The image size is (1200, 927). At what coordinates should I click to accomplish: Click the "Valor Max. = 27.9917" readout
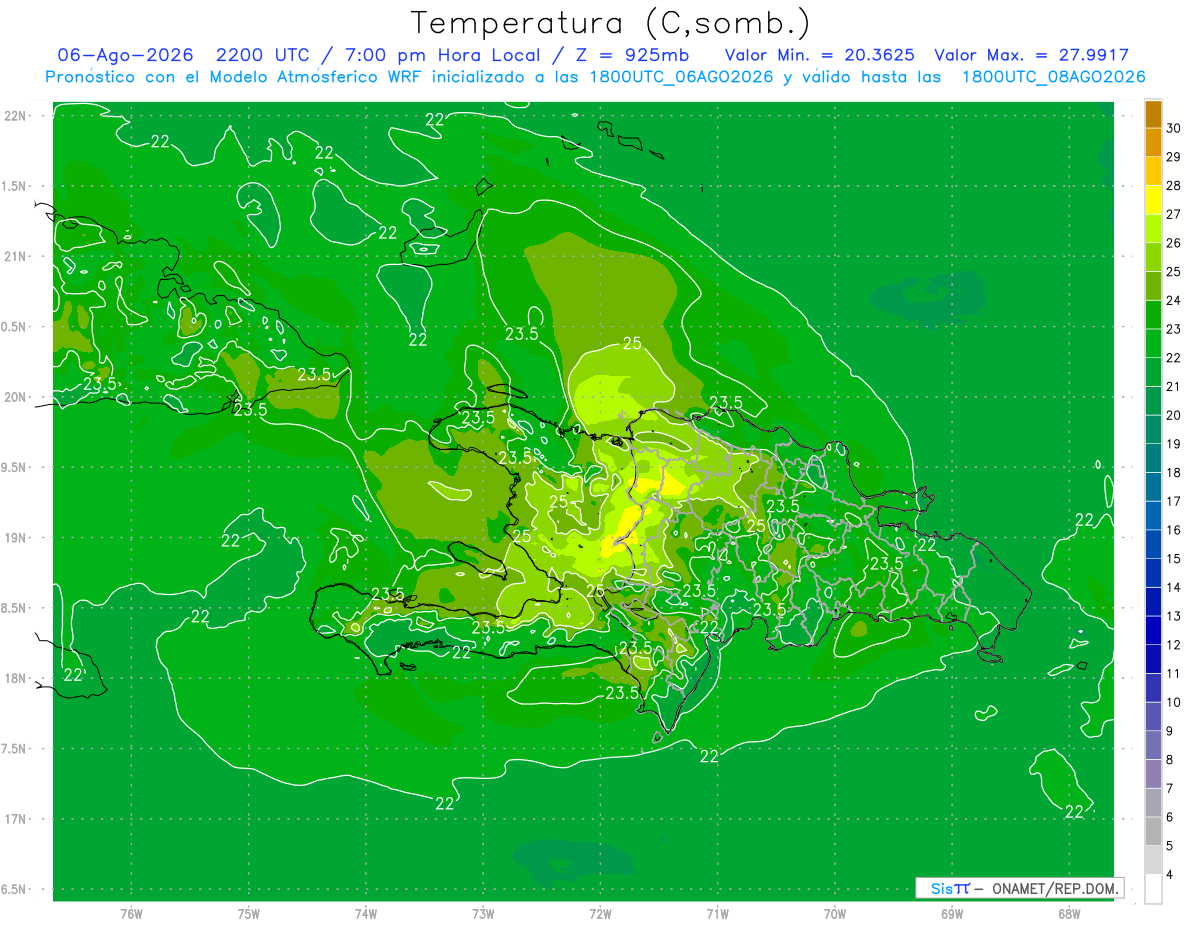pyautogui.click(x=1031, y=55)
